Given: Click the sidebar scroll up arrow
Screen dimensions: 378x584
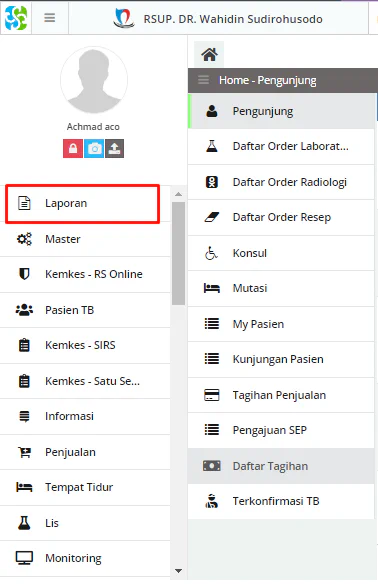Looking at the screenshot, I should click(x=178, y=194).
